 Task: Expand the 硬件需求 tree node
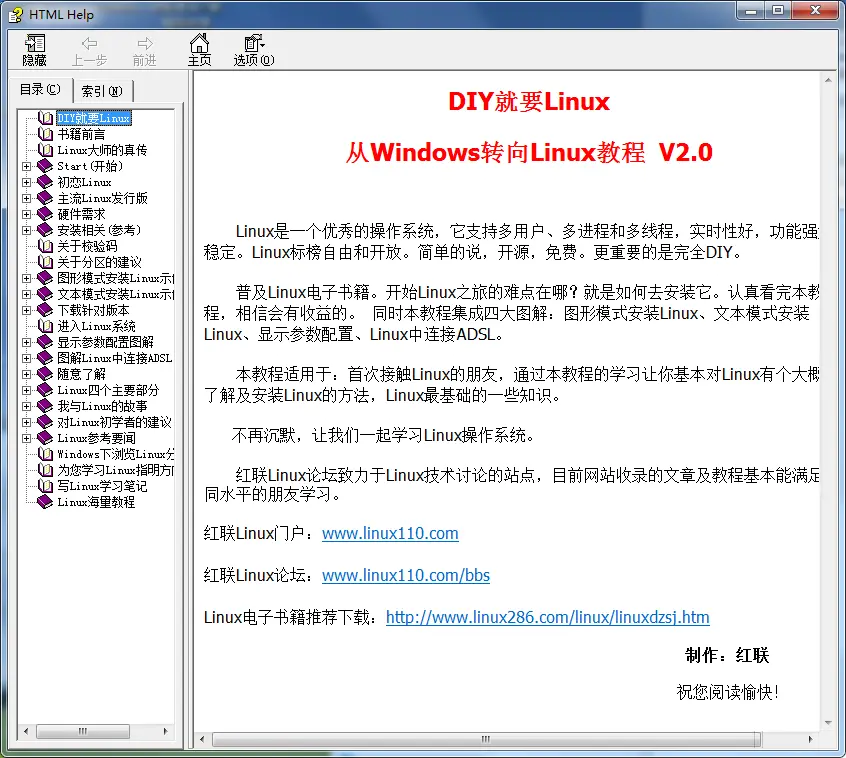click(27, 214)
